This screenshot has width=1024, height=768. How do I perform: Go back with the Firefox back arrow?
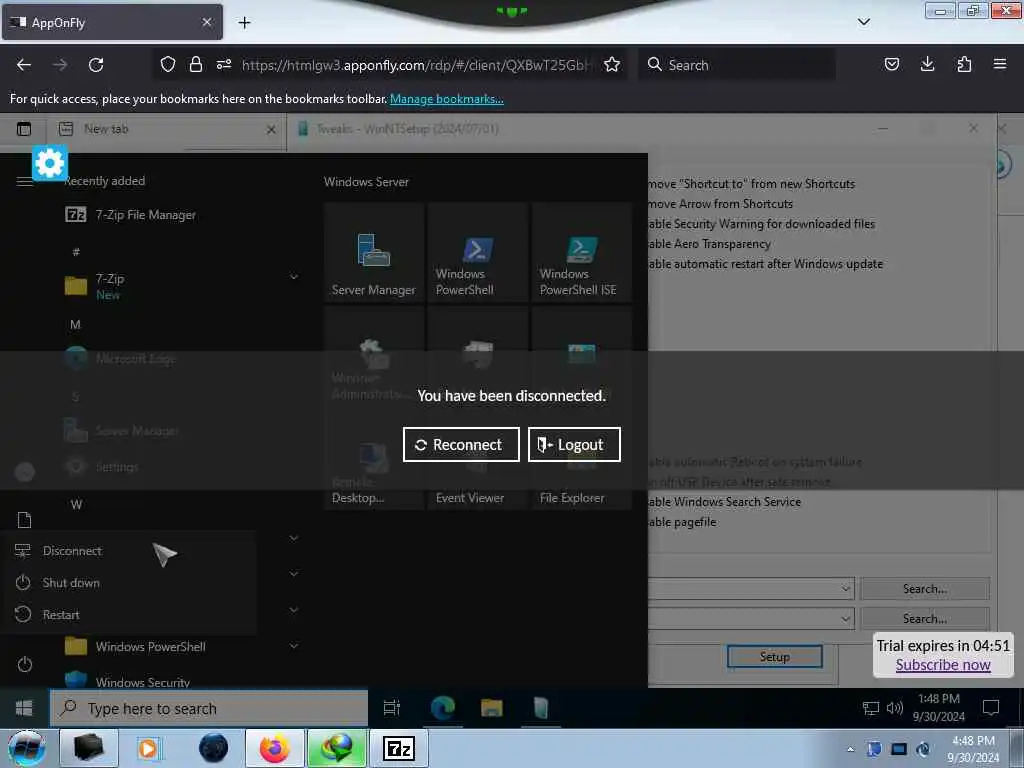(x=24, y=65)
